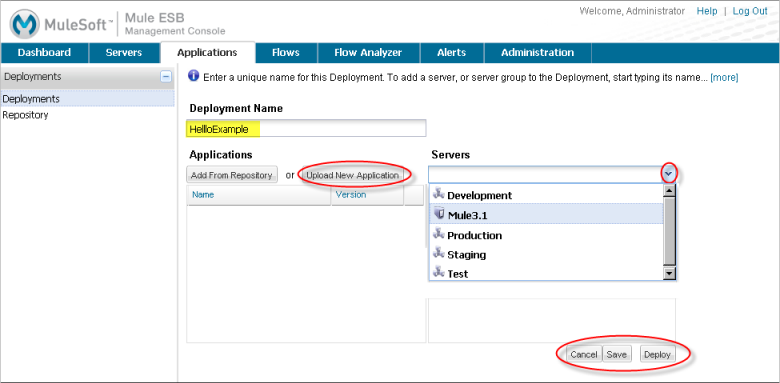Viewport: 780px width, 383px height.
Task: Click the Save button
Action: (x=617, y=354)
